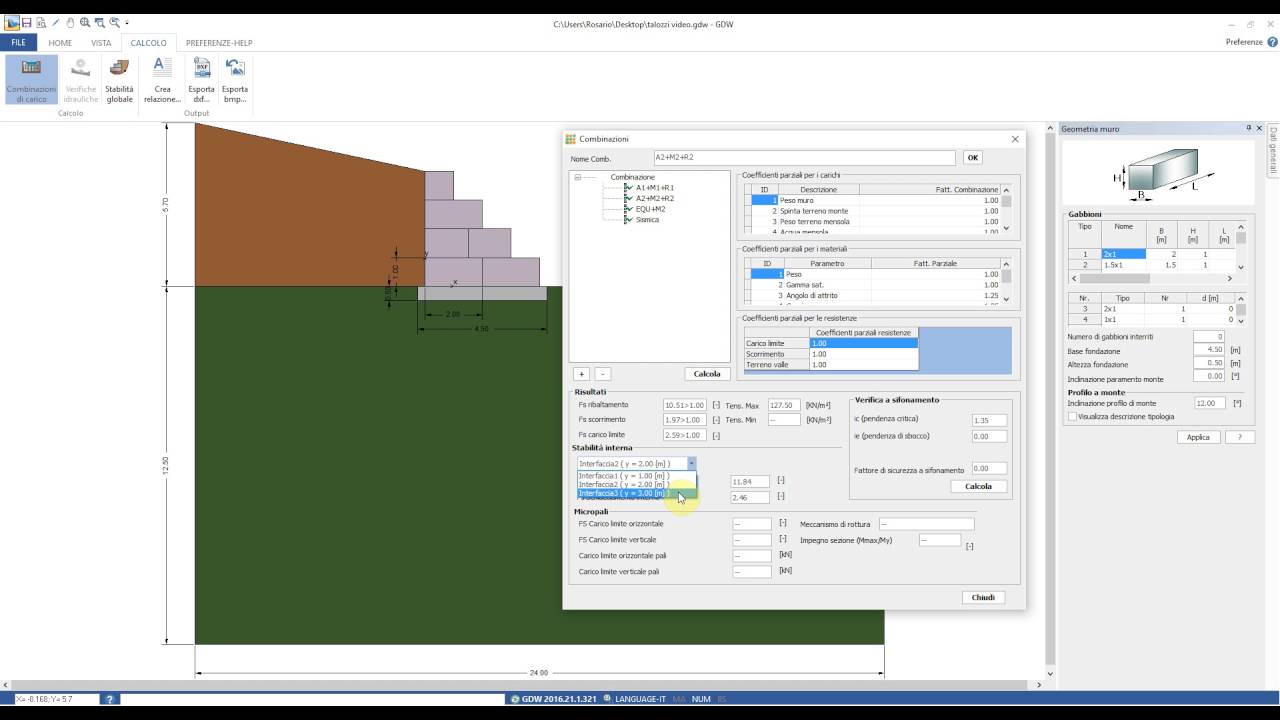Switch to VISTA ribbon tab
Screen dimensions: 1280x720
click(101, 43)
